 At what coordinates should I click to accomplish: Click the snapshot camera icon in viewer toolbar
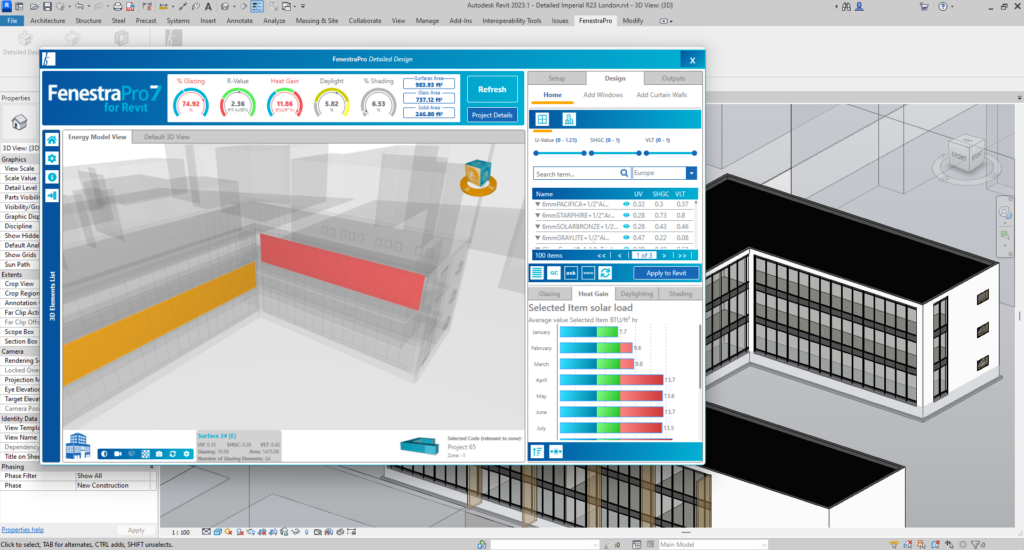(159, 453)
